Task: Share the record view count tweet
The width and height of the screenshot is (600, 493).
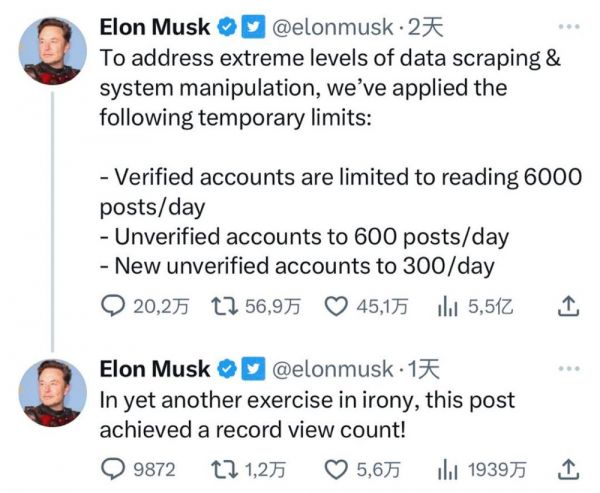Action: click(567, 467)
